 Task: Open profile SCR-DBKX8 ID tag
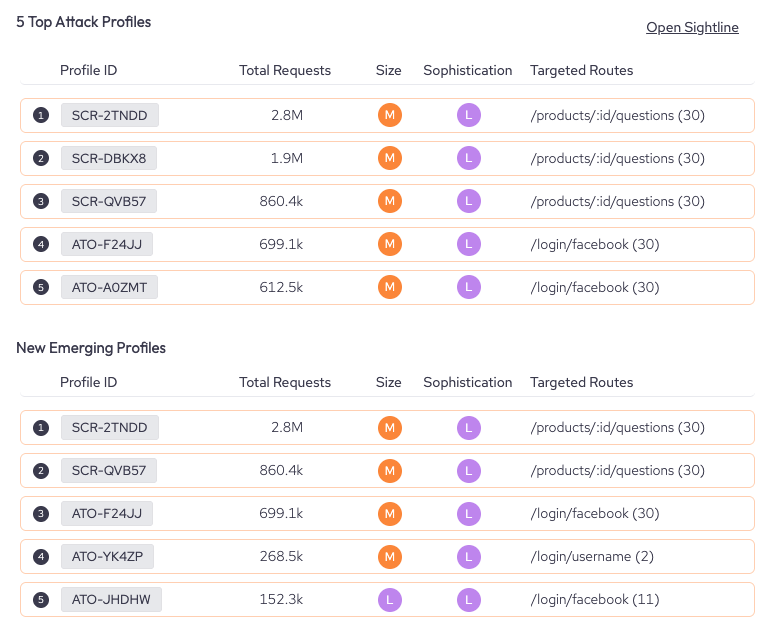[109, 158]
